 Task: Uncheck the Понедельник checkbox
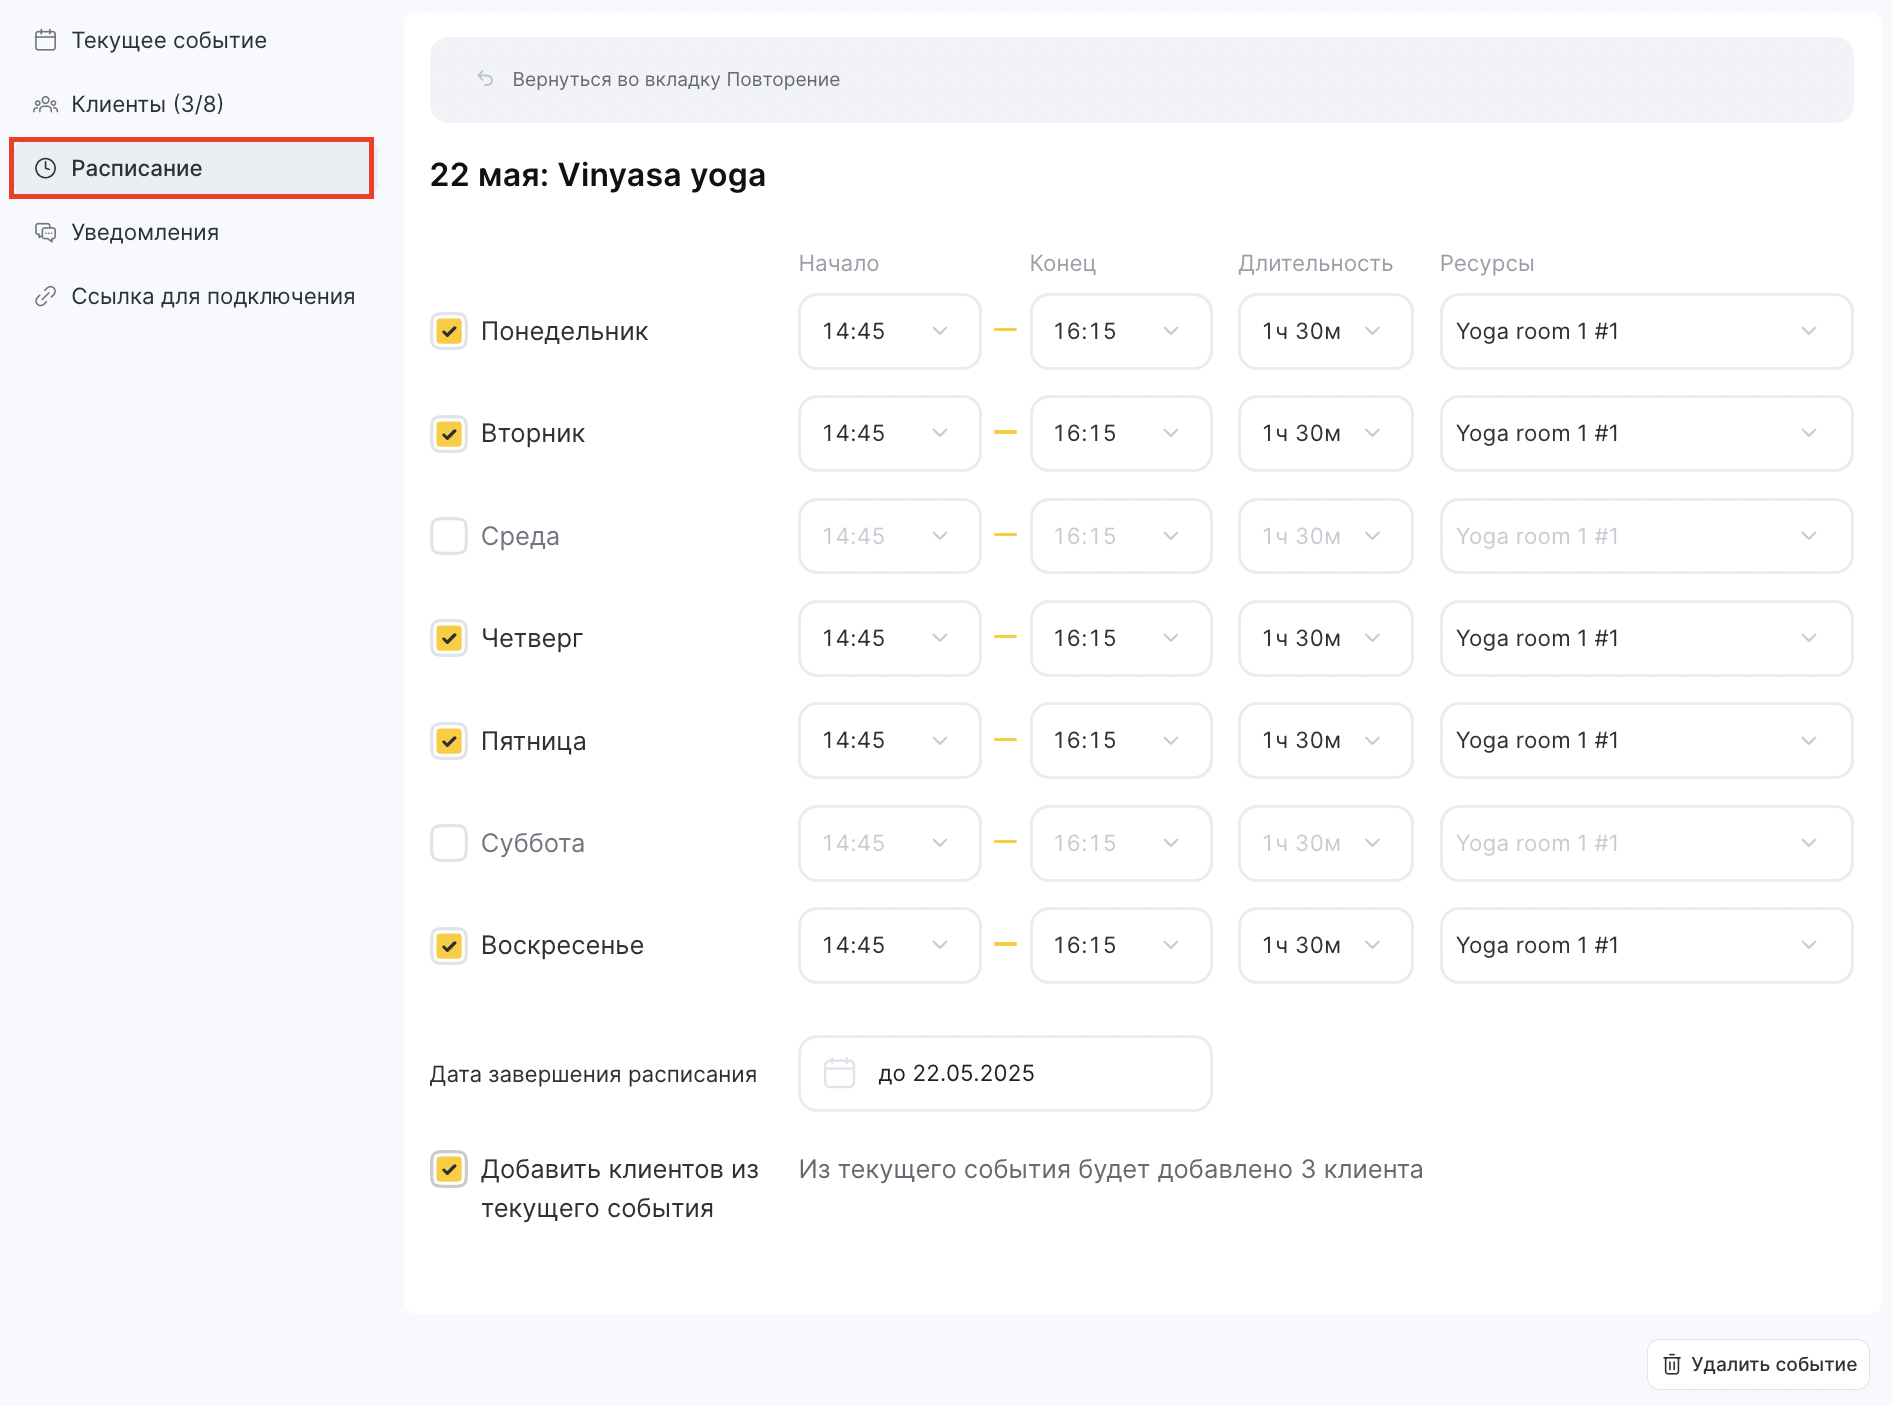coord(449,331)
